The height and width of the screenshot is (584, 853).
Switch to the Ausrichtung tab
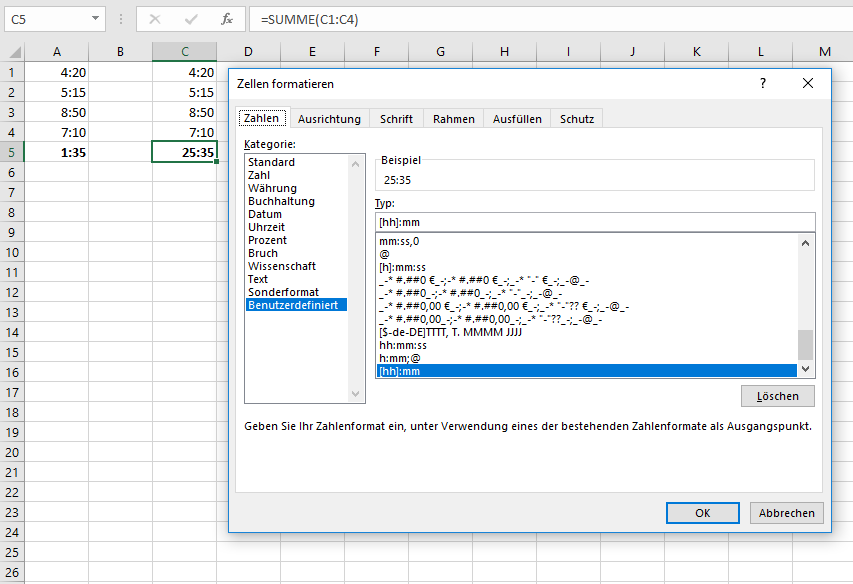[329, 119]
